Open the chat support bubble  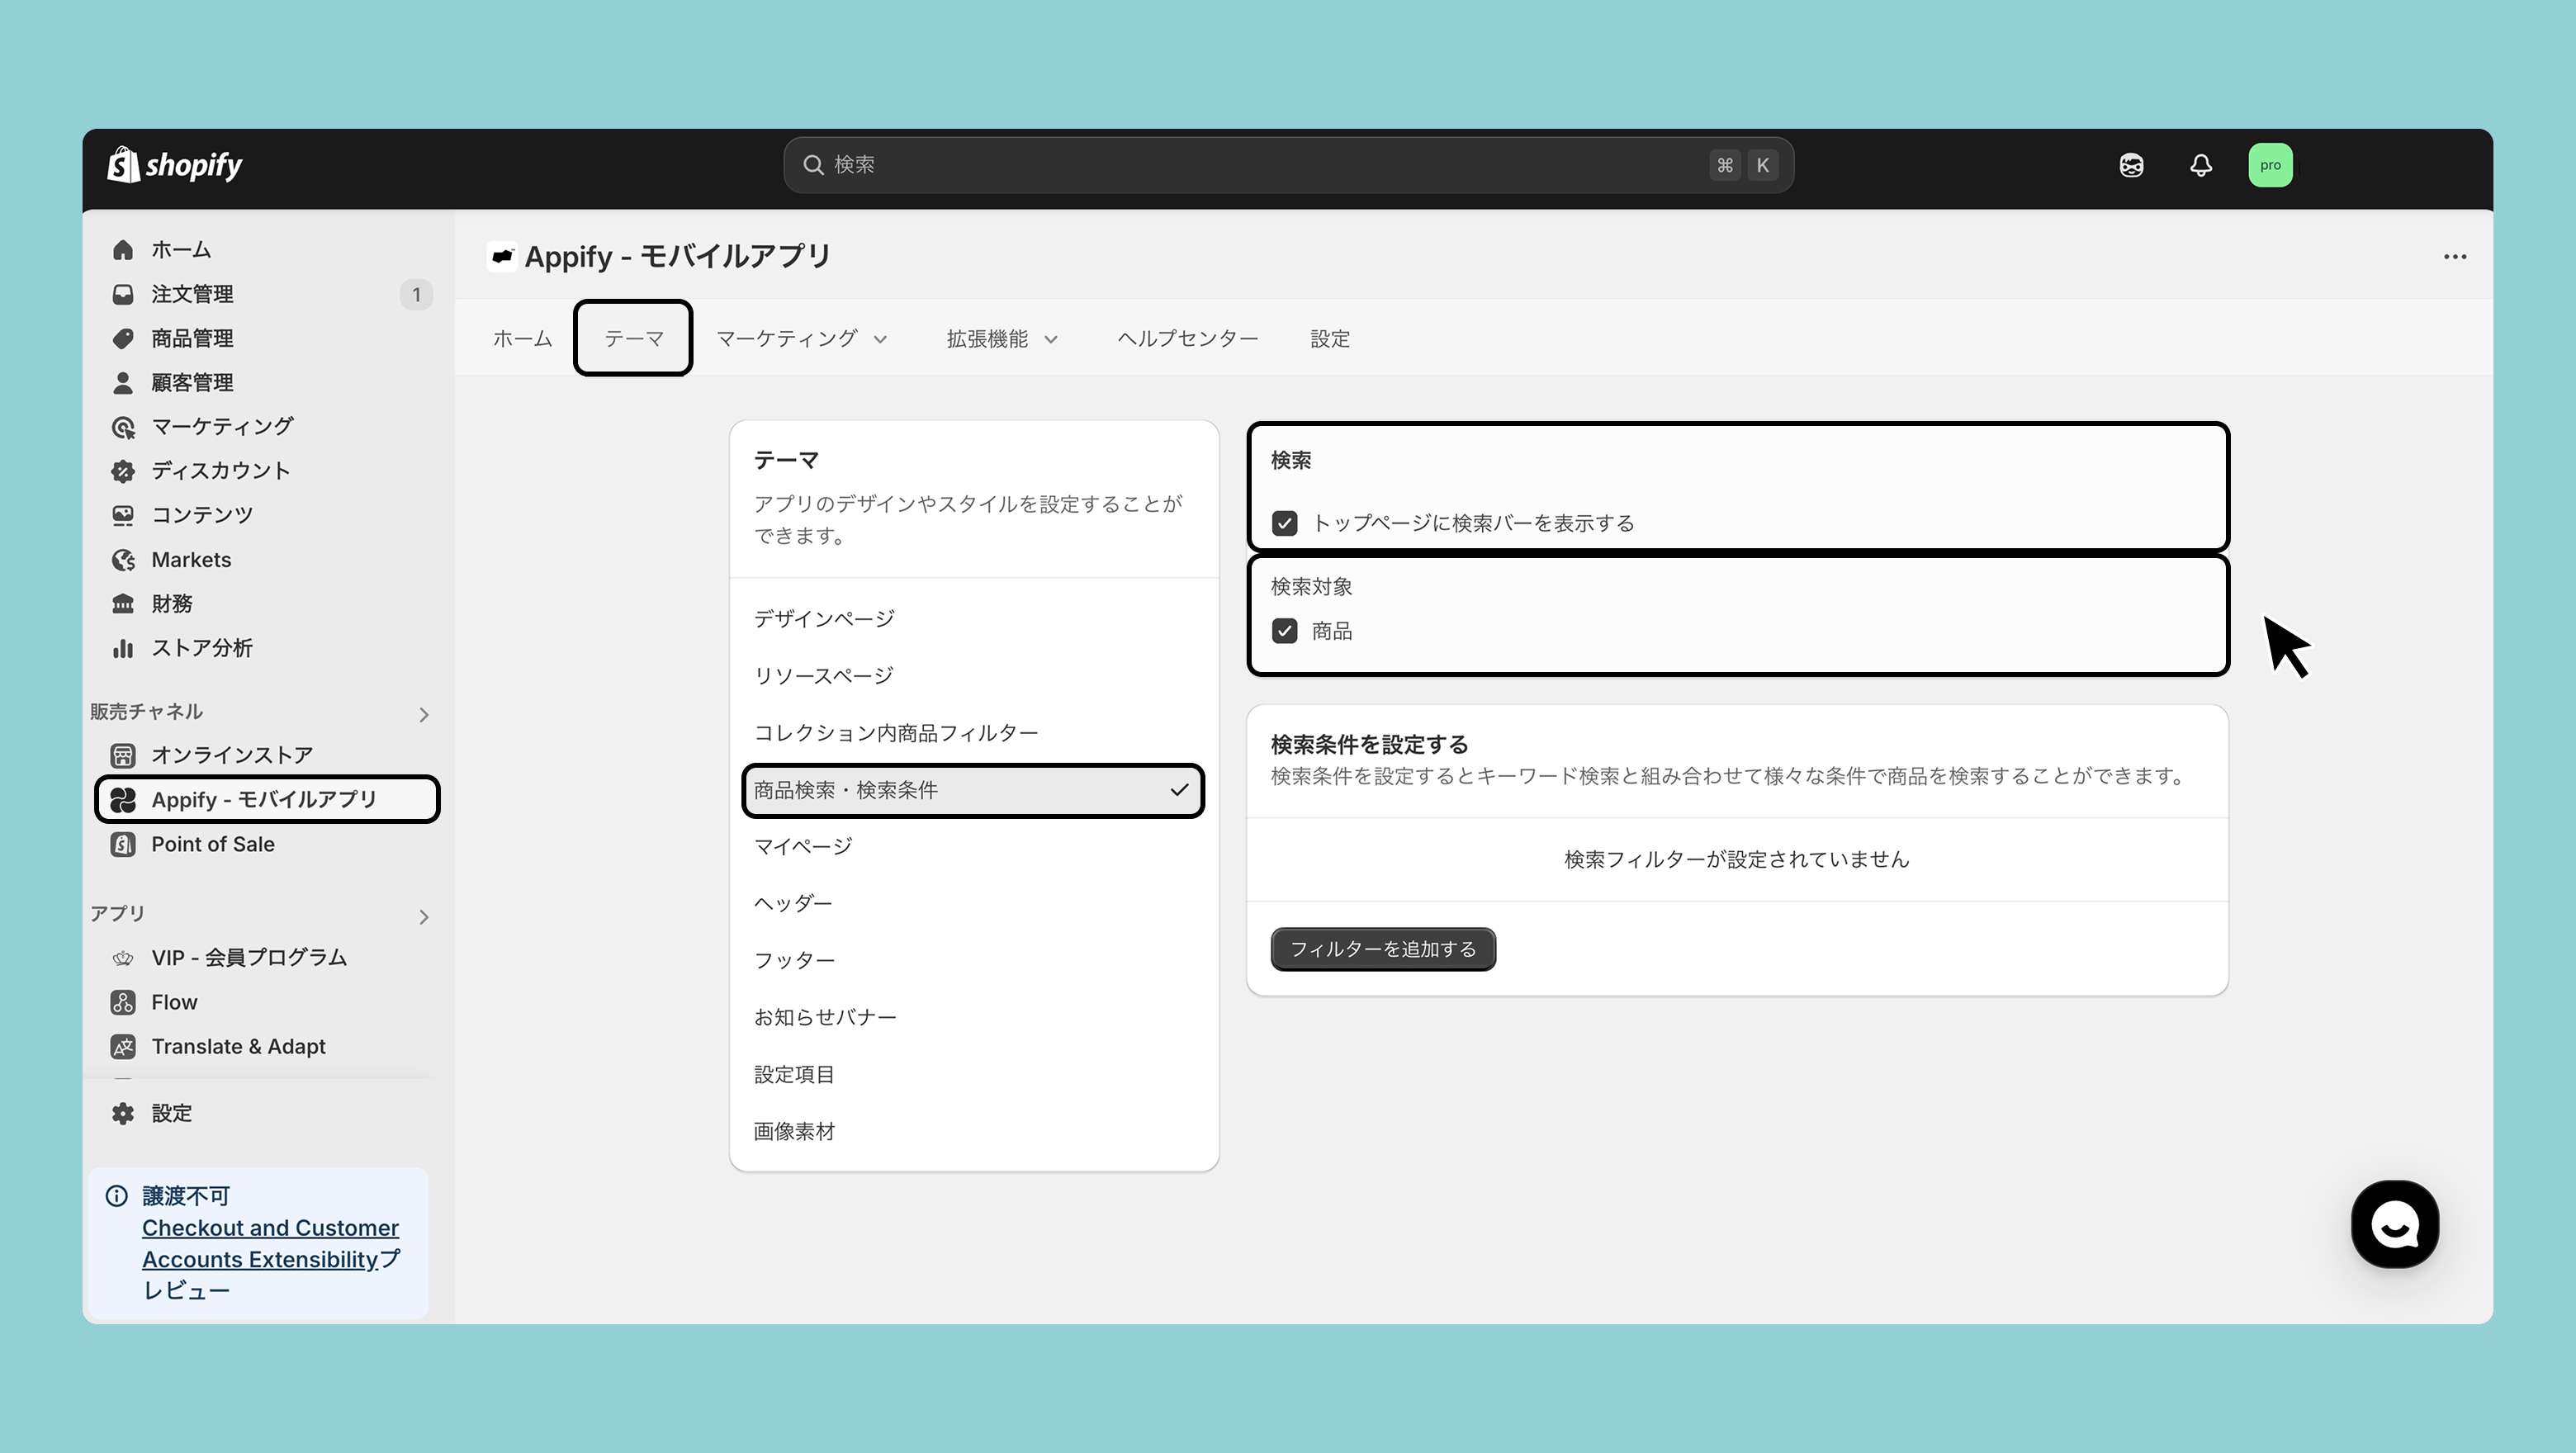(x=2394, y=1224)
